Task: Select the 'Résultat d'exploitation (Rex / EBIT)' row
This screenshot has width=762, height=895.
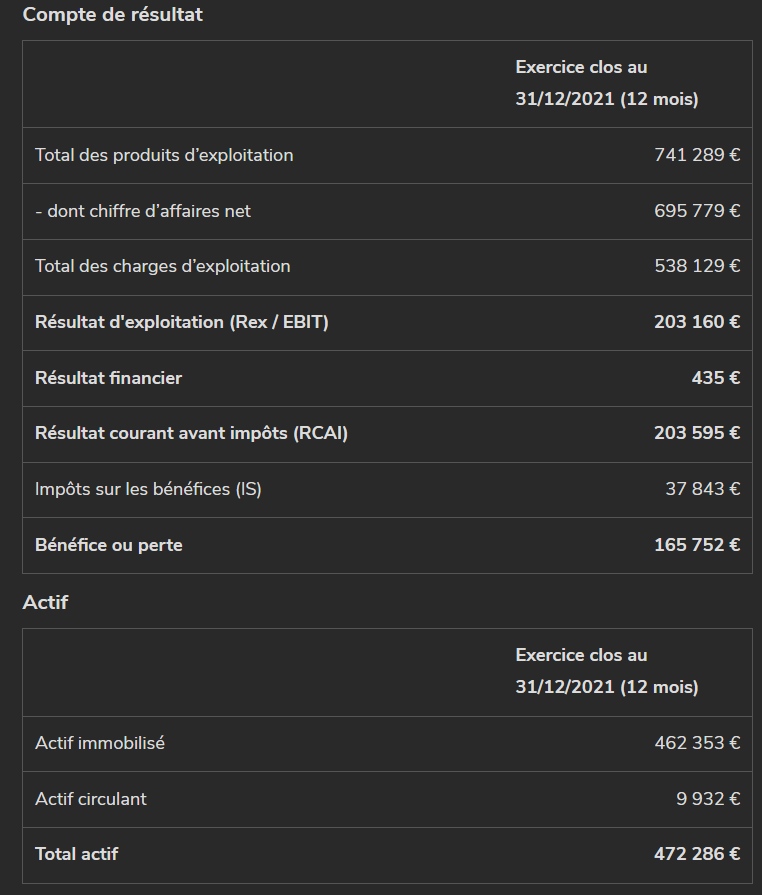Action: (x=387, y=322)
